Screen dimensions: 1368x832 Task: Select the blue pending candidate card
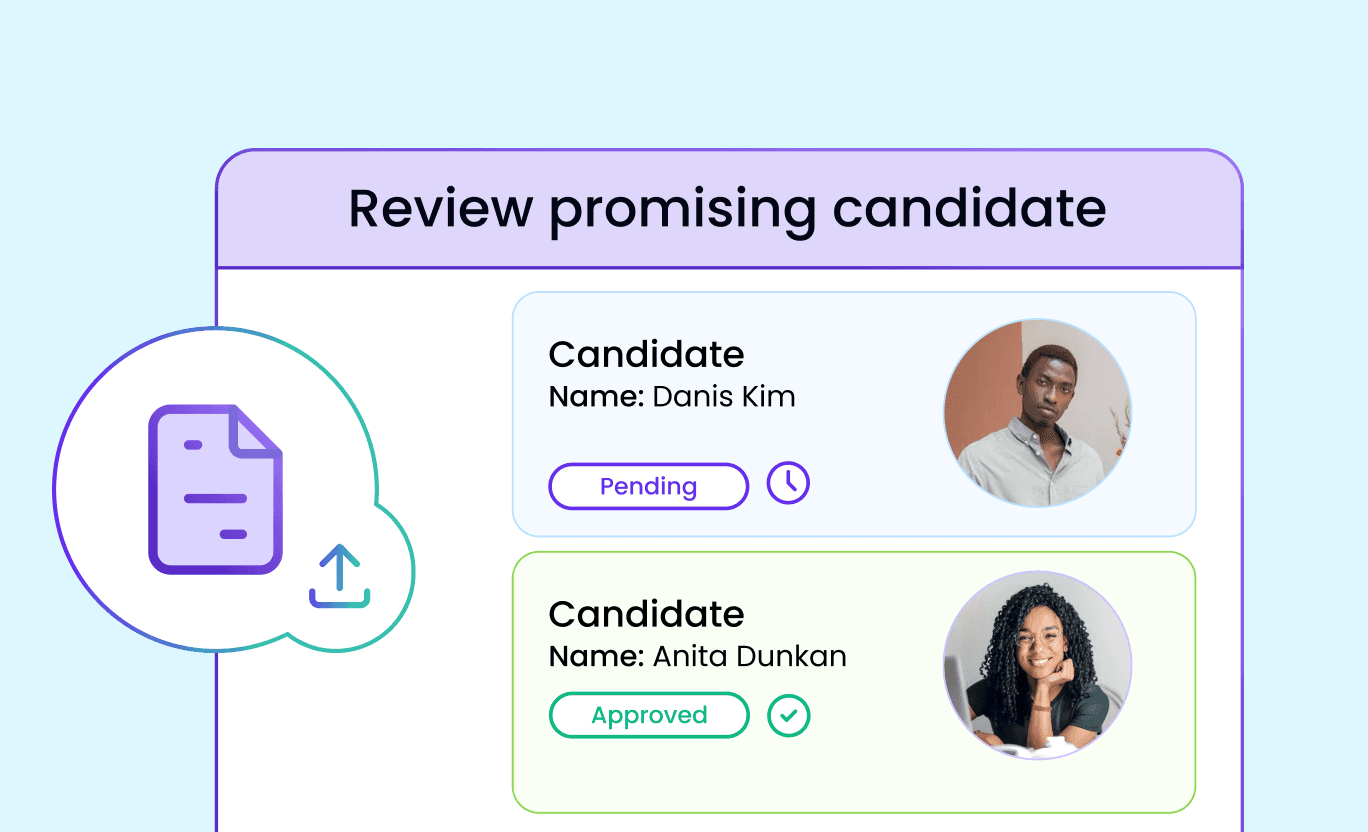(854, 414)
